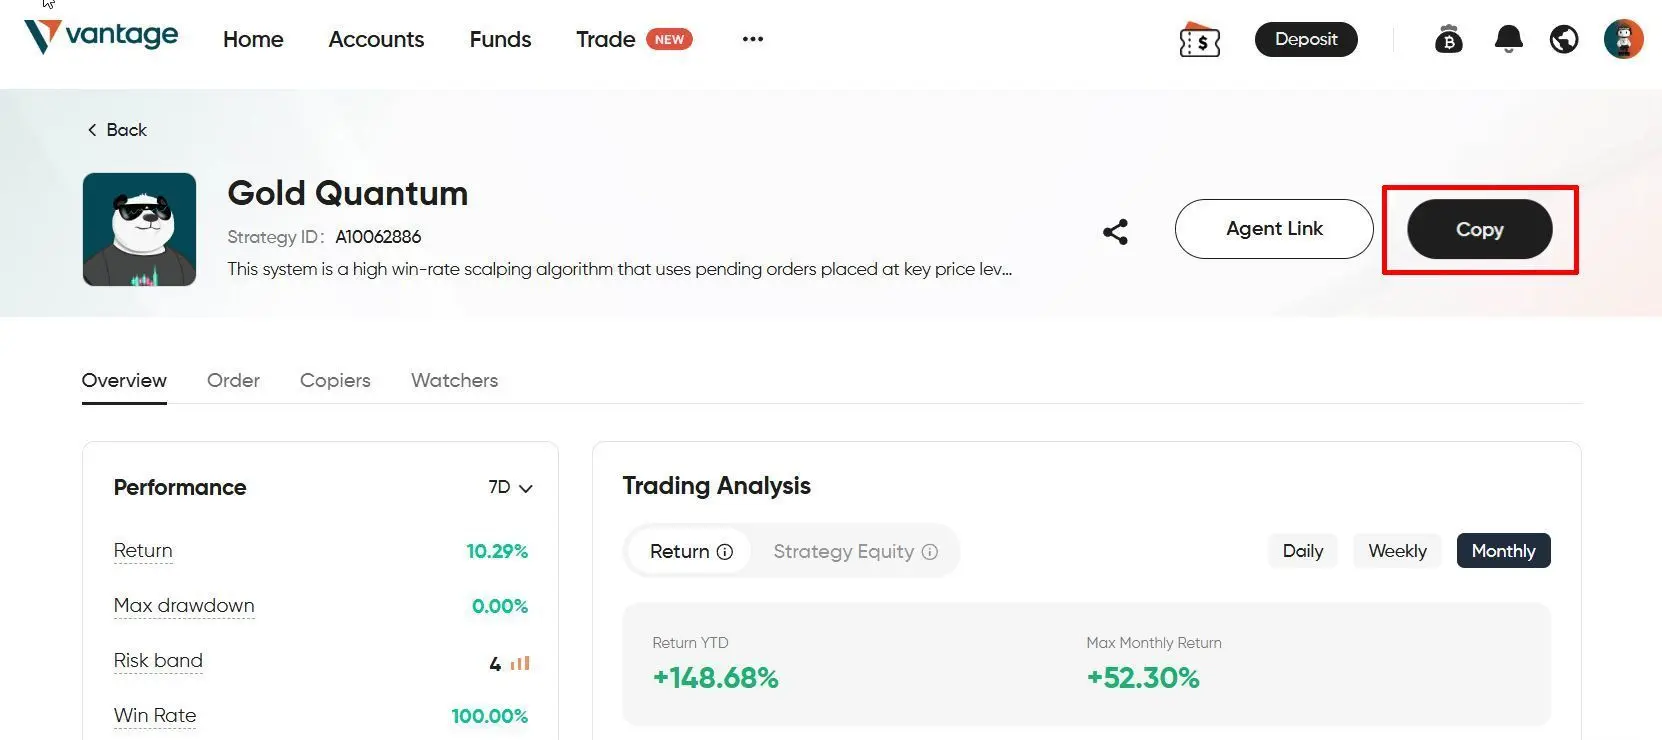Open the 7D performance period dropdown
Viewport: 1662px width, 740px height.
click(510, 487)
